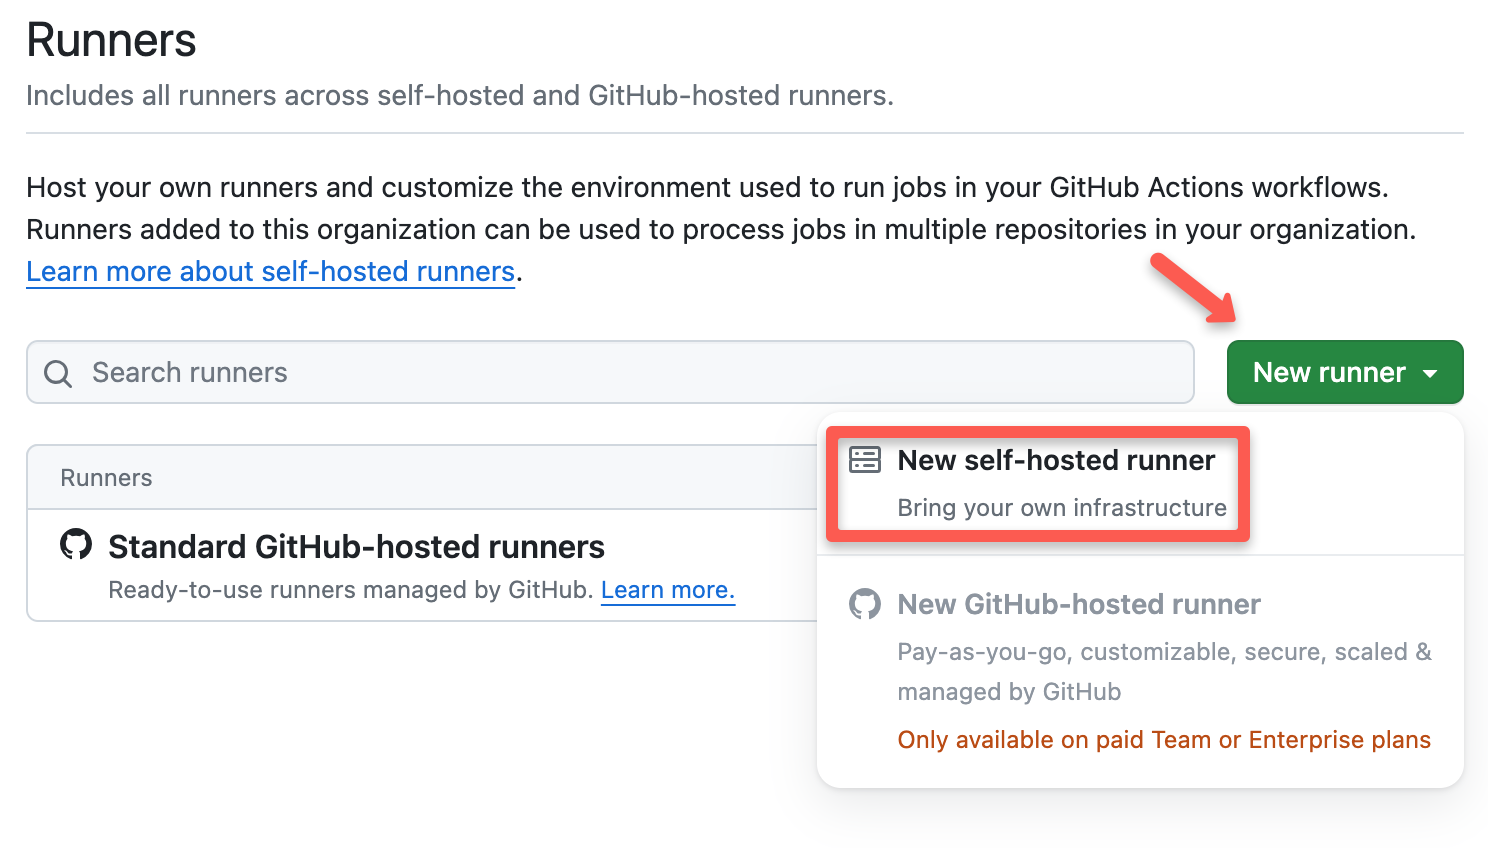The width and height of the screenshot is (1488, 848).
Task: Click the paid Team or Enterprise plans notice
Action: (1164, 739)
